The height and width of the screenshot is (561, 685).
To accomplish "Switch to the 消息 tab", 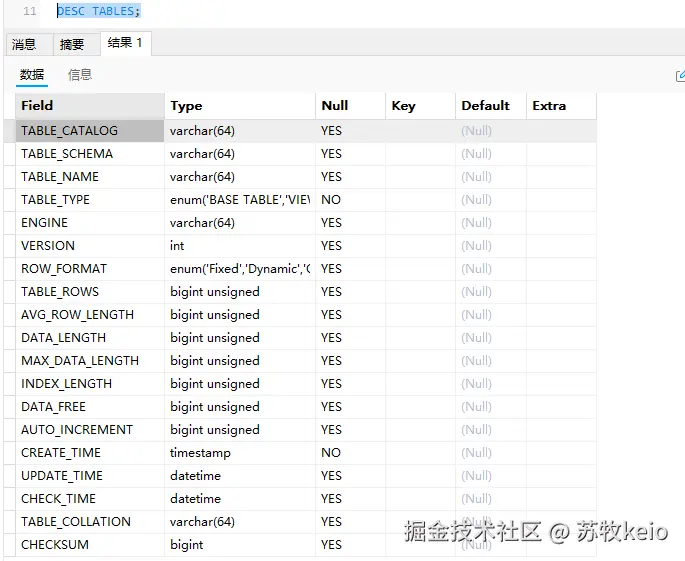I will 29,44.
